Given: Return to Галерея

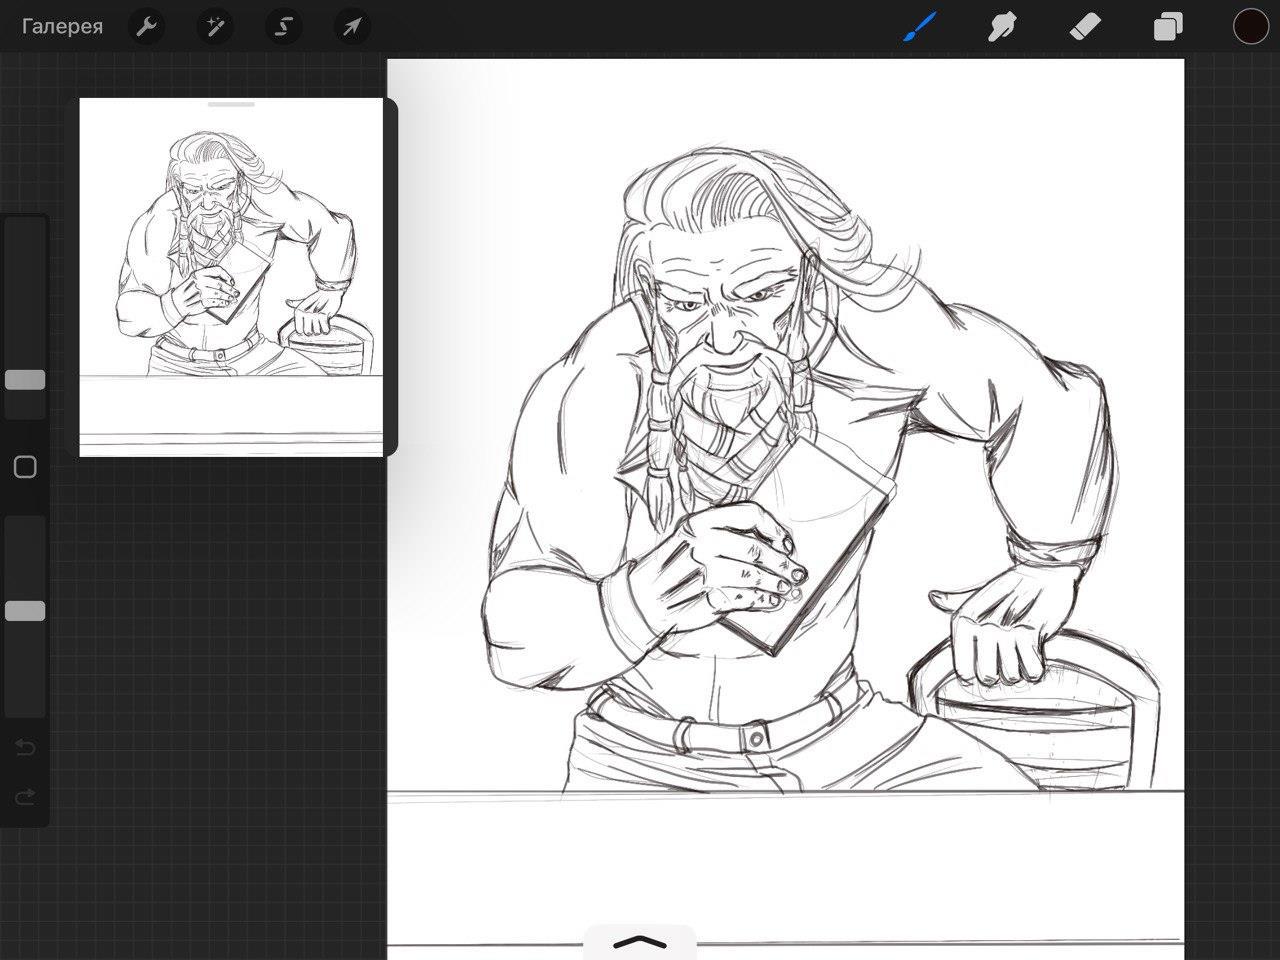Looking at the screenshot, I should click(62, 27).
